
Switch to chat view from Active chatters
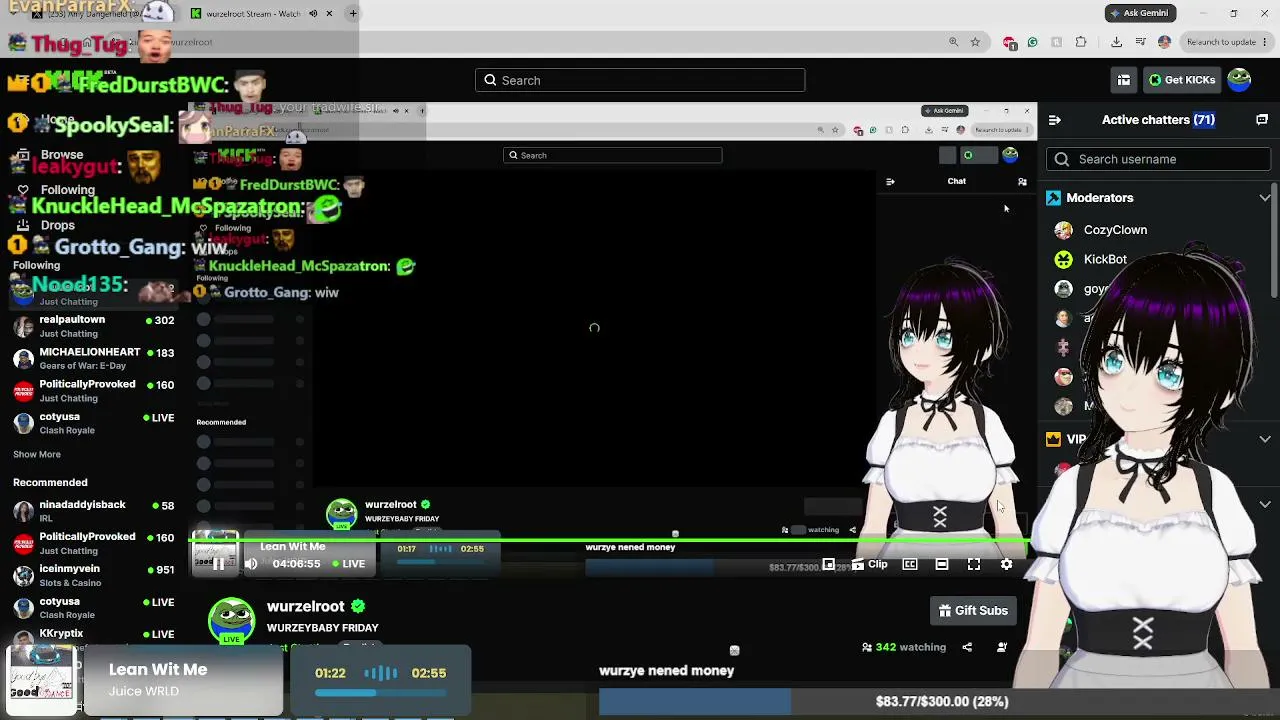(x=1262, y=120)
